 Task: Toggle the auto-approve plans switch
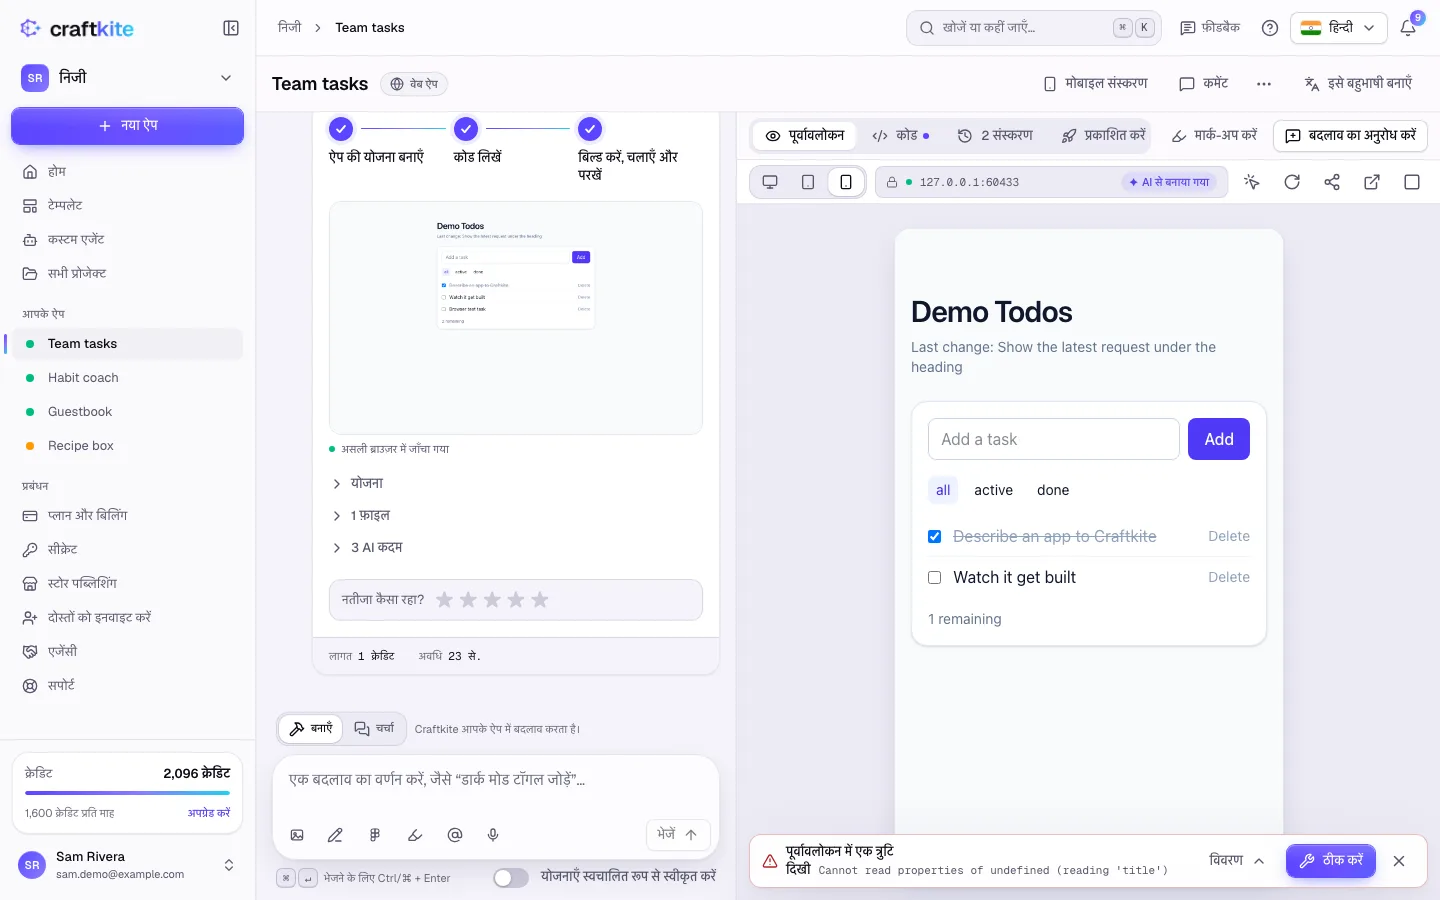[511, 877]
